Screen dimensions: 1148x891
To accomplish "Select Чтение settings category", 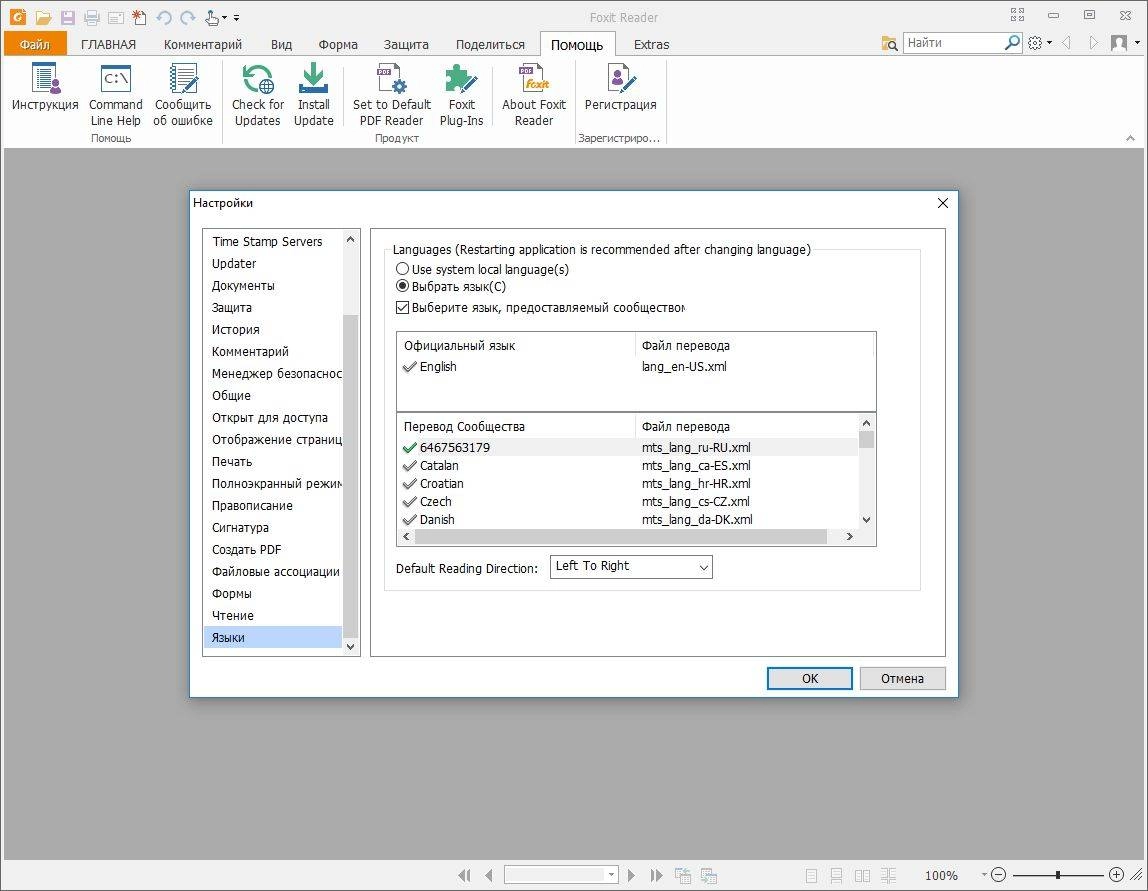I will coord(272,615).
